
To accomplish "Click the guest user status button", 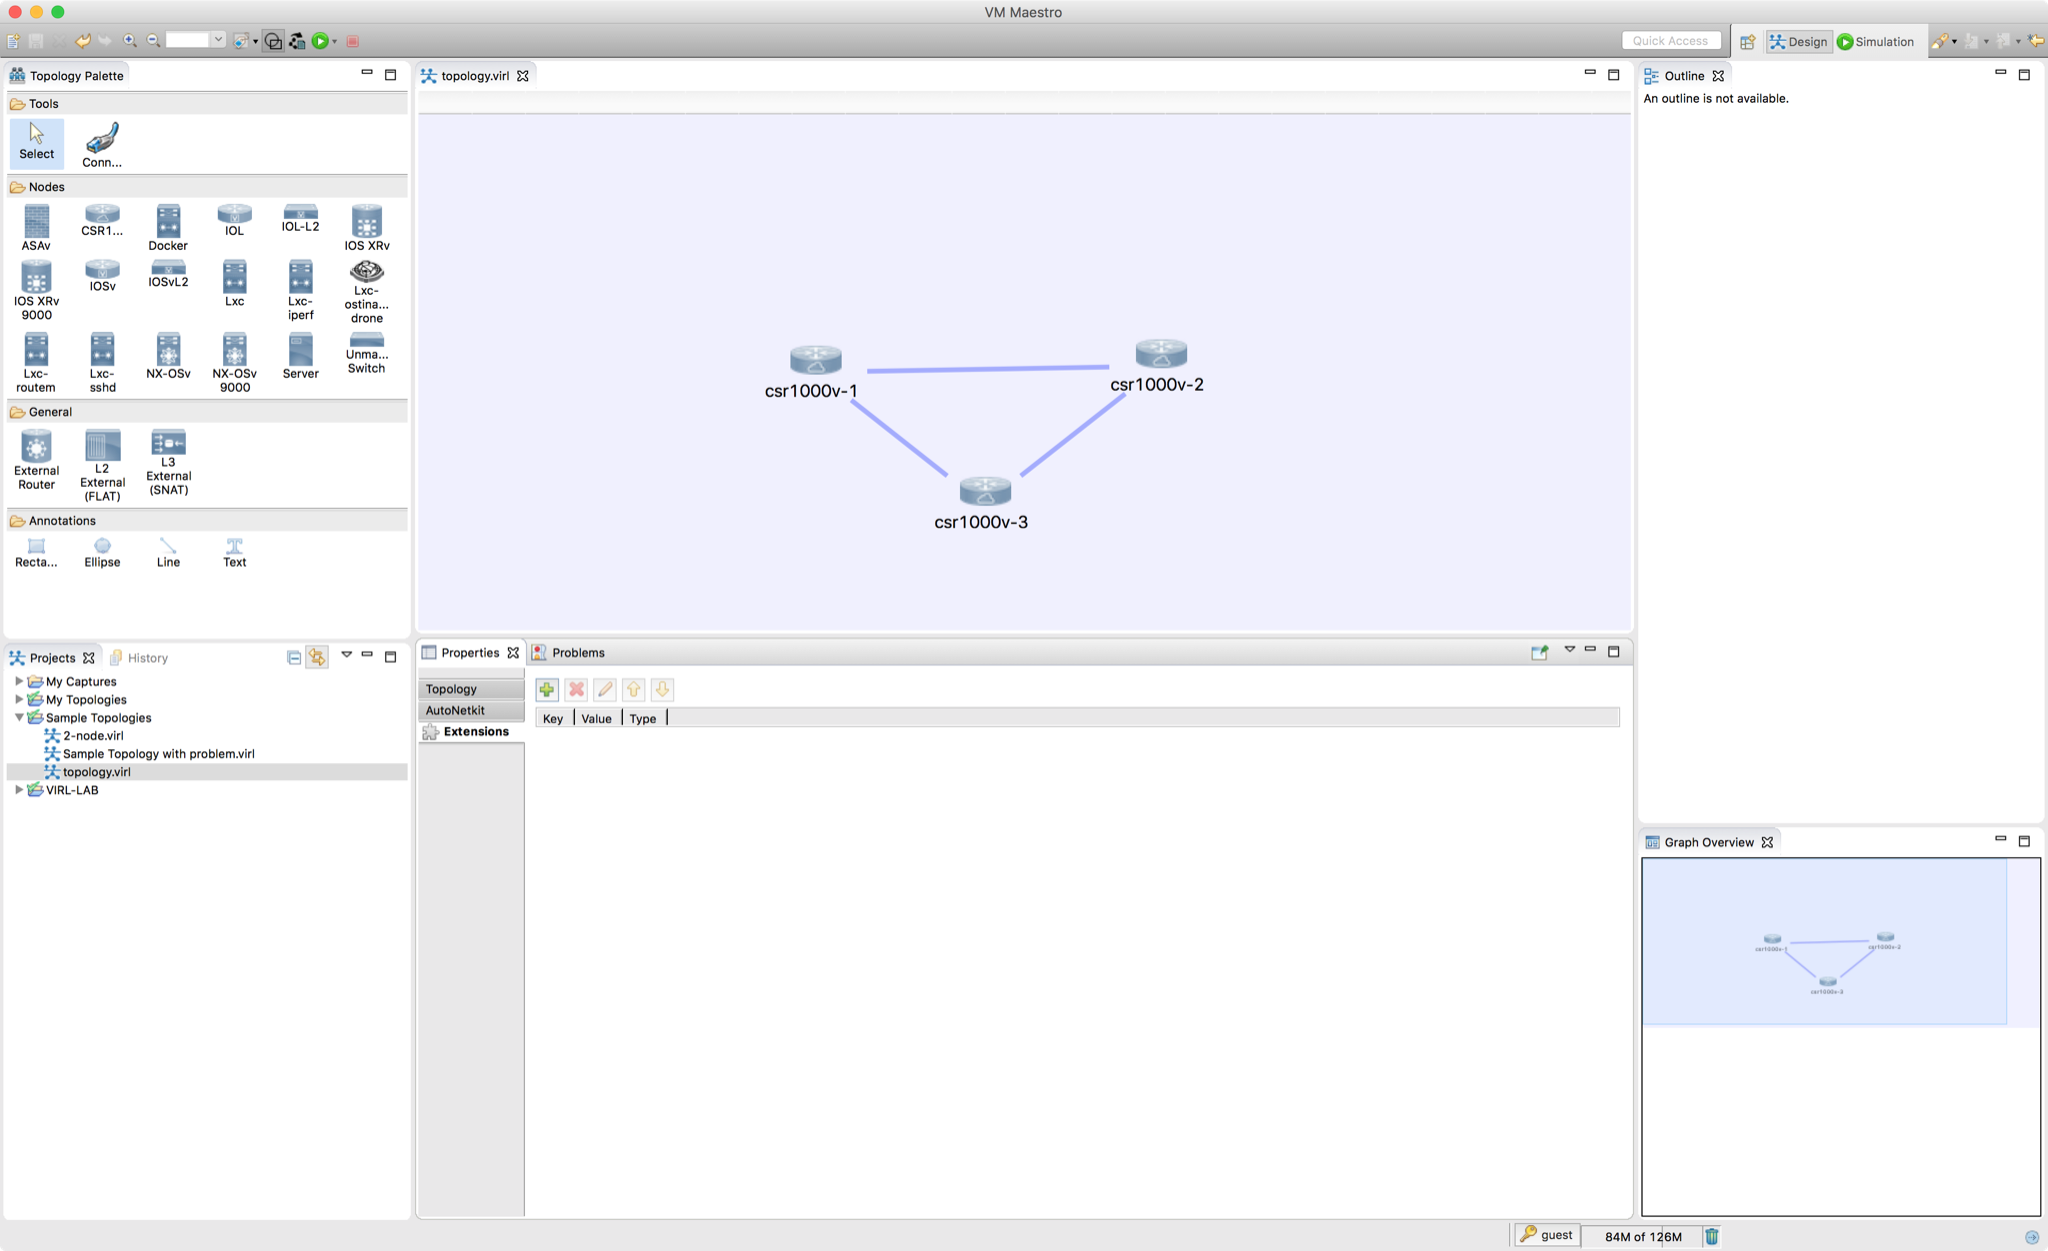I will coord(1547,1235).
